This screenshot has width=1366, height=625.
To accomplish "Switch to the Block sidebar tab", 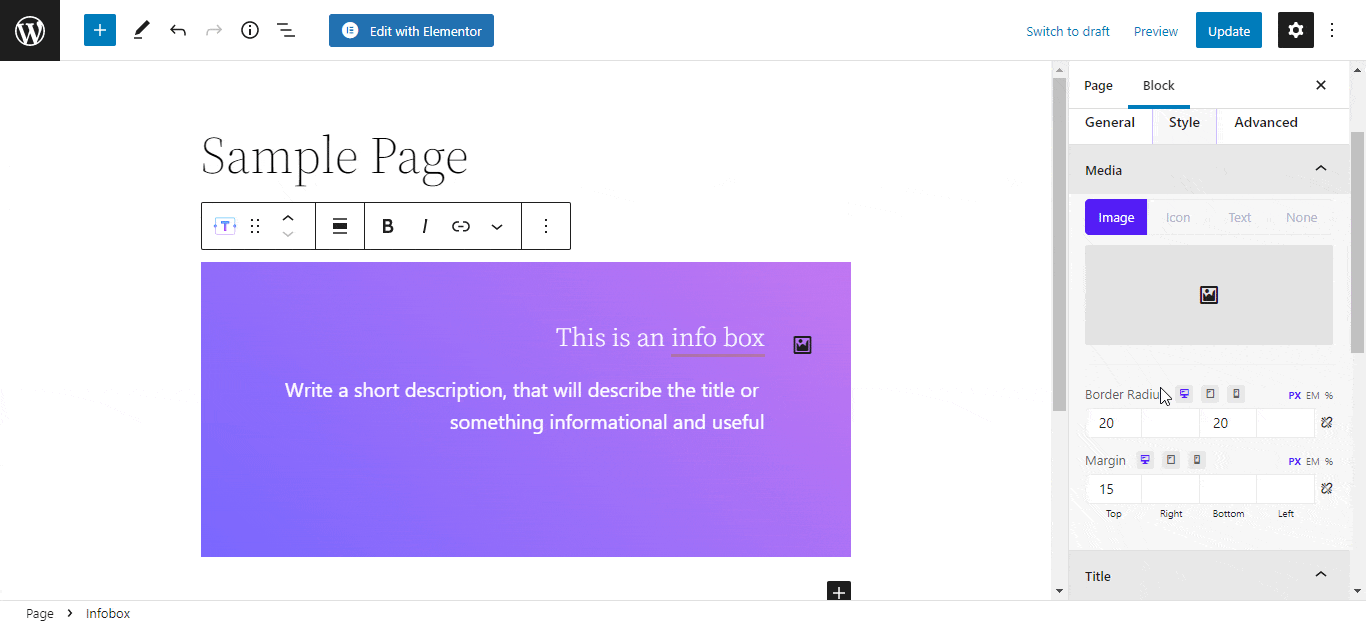I will [x=1159, y=85].
